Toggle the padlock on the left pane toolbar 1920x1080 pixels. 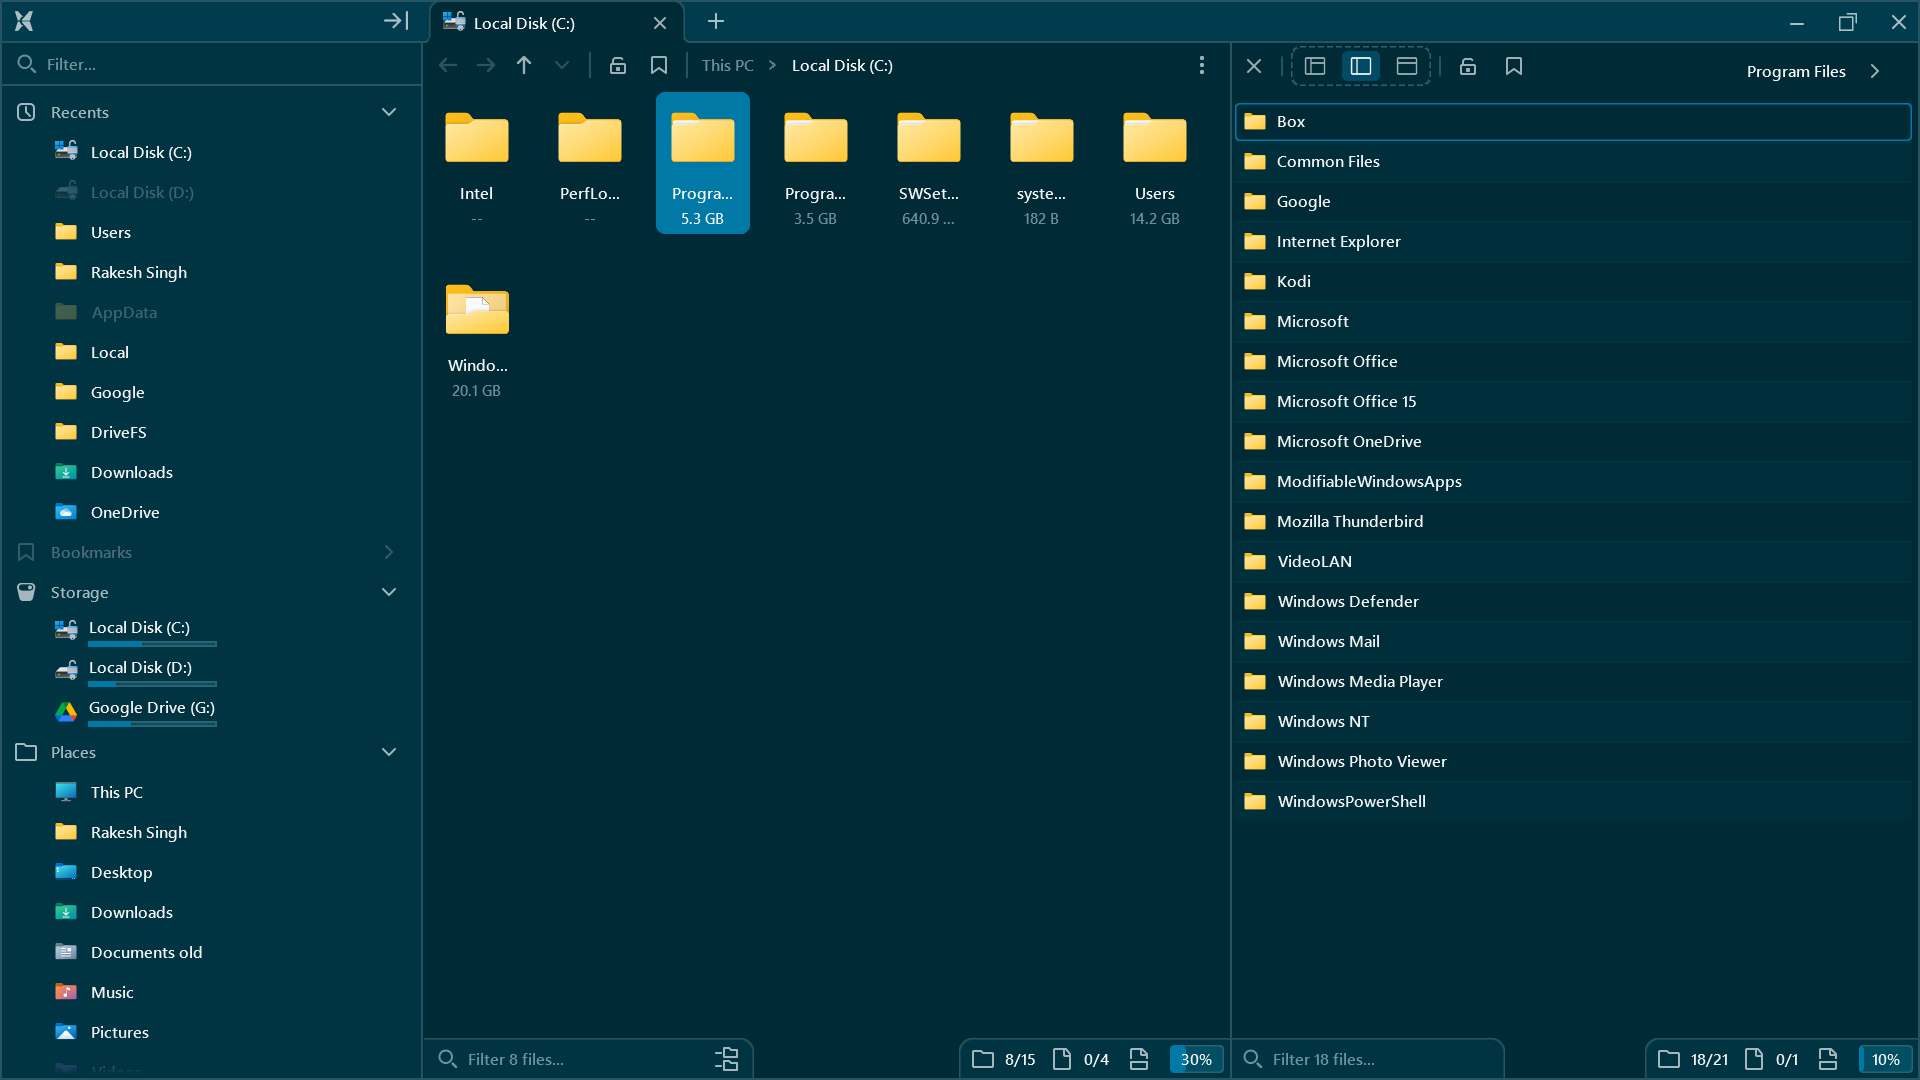[x=617, y=65]
